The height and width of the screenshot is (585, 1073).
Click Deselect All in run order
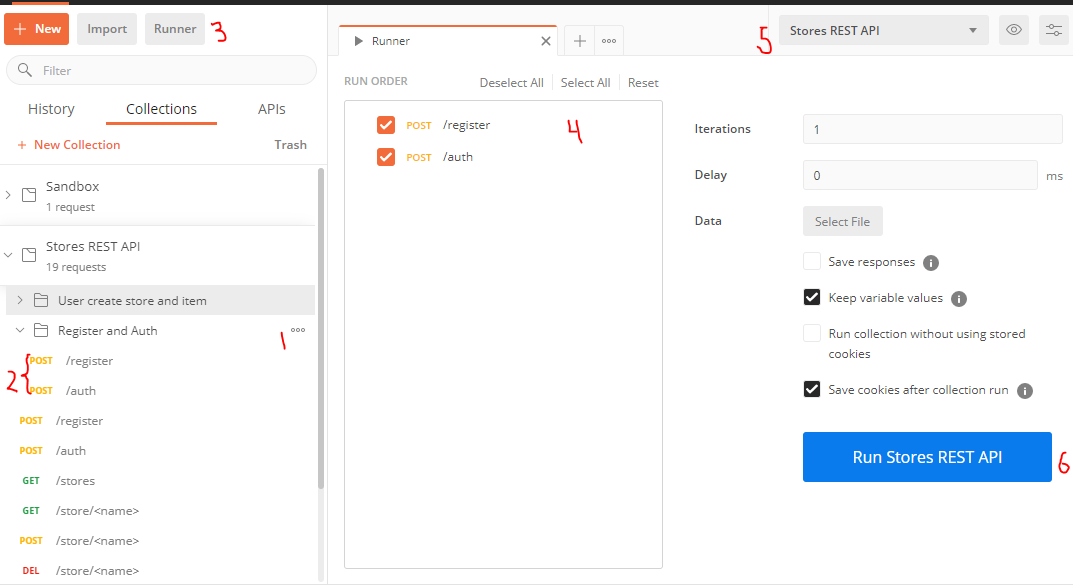point(512,83)
